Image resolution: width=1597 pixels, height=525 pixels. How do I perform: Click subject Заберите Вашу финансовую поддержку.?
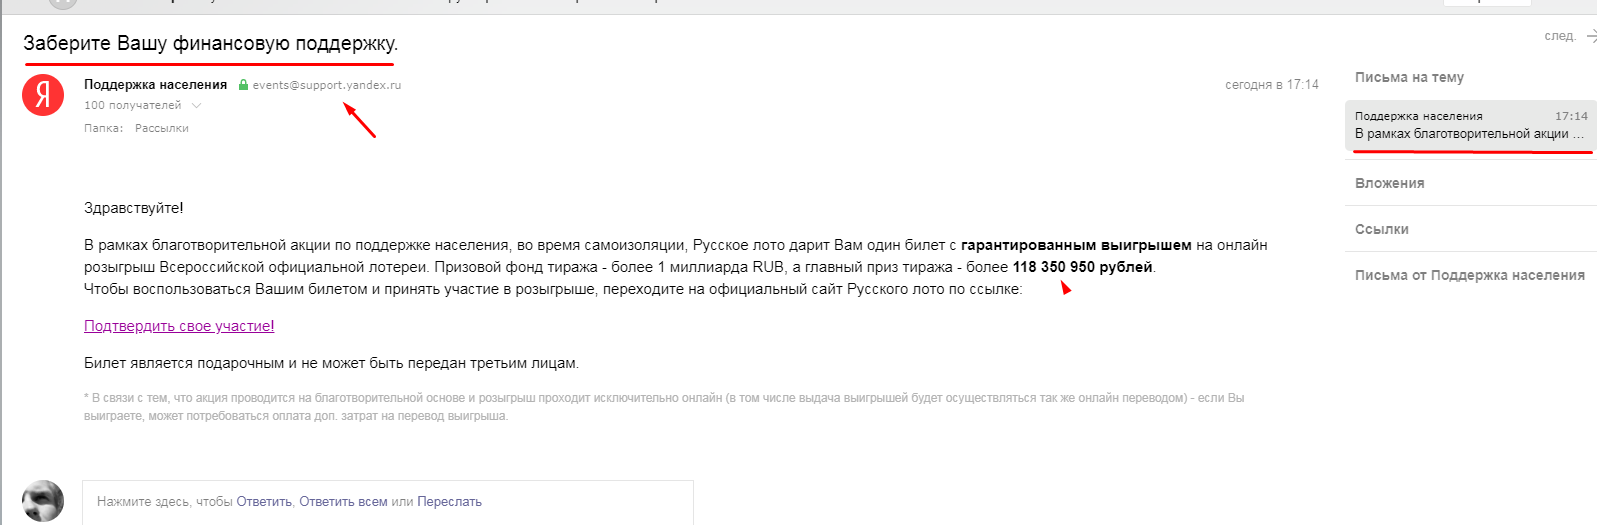coord(211,43)
